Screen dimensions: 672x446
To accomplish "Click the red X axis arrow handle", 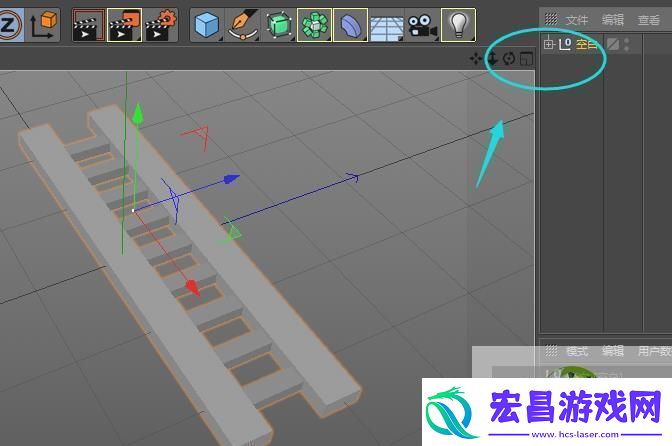I will (x=193, y=288).
